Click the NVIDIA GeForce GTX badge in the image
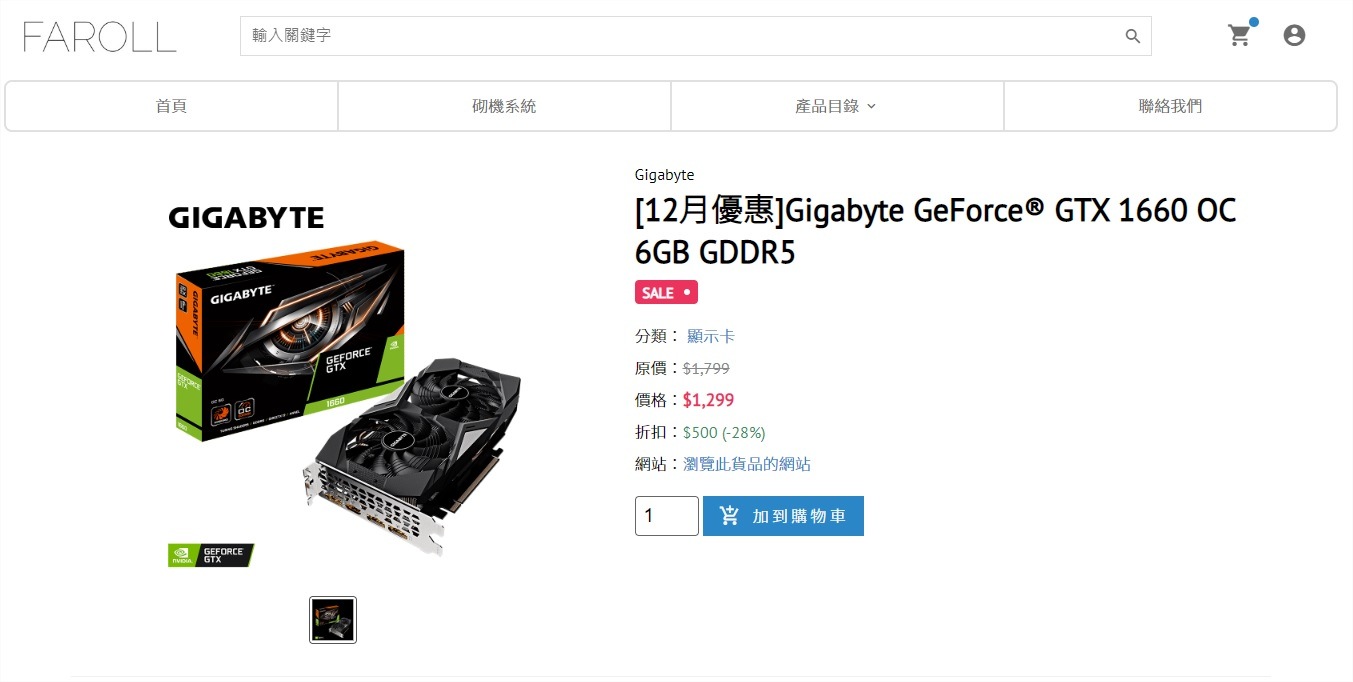 [210, 555]
